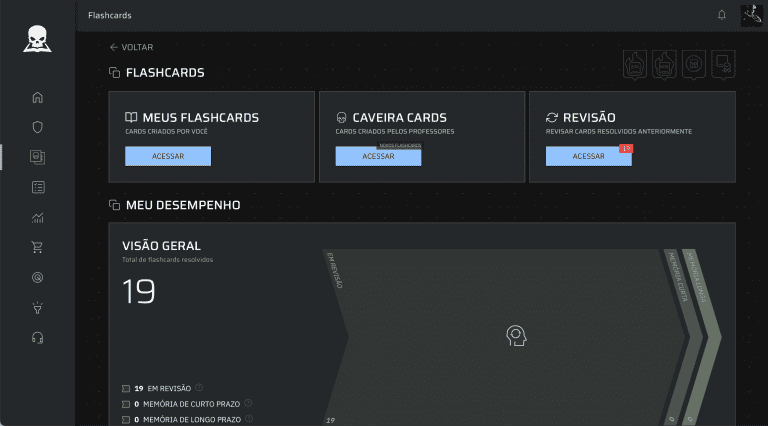Screen dimensions: 768x426
Task: Click the skull logo in sidebar
Action: pyautogui.click(x=38, y=38)
